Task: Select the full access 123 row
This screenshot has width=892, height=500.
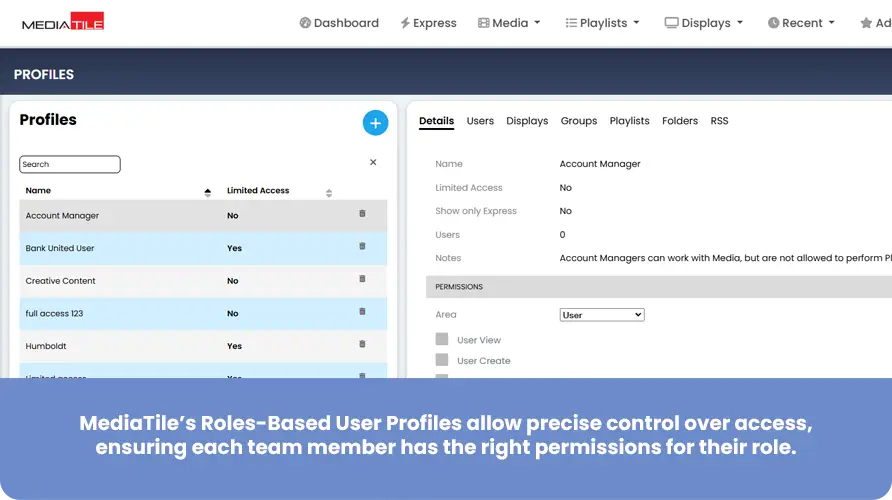Action: 203,313
